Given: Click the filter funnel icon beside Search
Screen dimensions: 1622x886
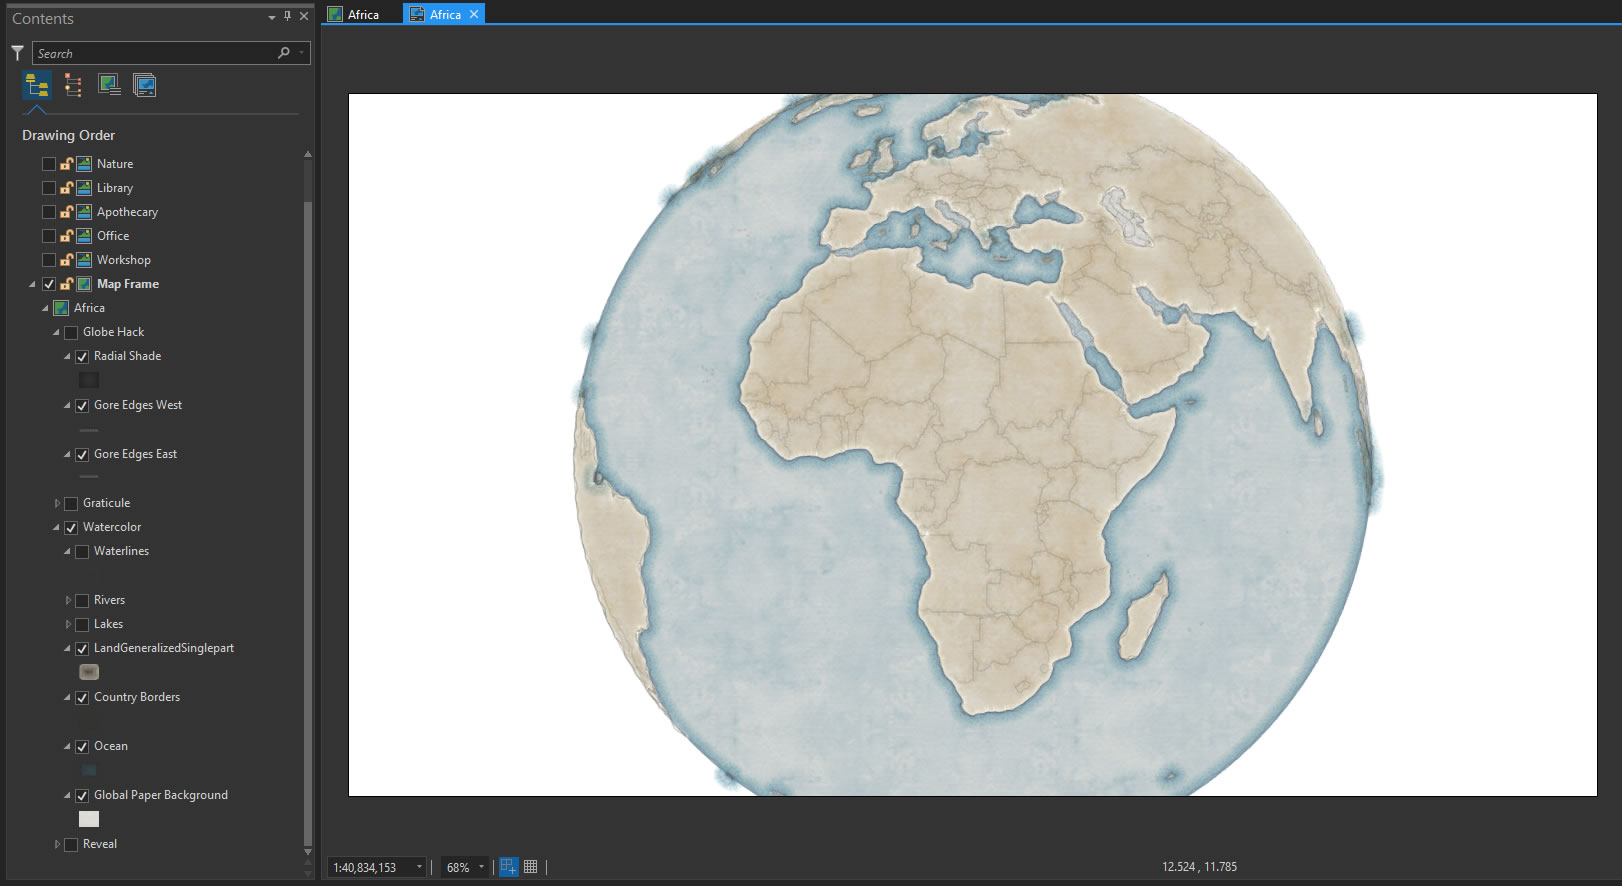Looking at the screenshot, I should tap(17, 53).
